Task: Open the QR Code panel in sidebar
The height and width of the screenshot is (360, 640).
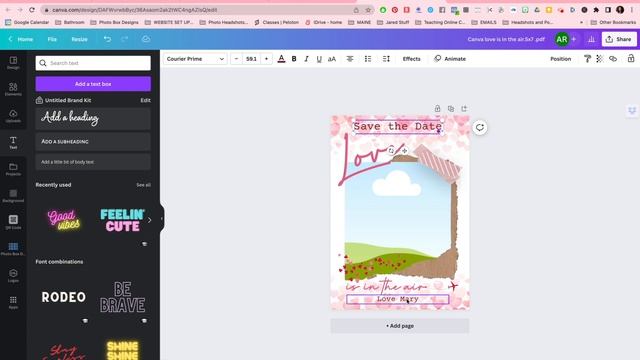Action: (13, 222)
